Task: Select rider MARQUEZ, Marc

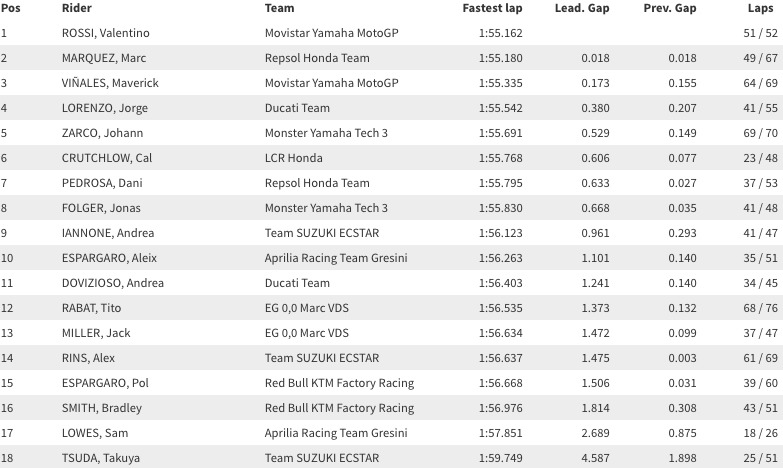Action: pyautogui.click(x=104, y=58)
